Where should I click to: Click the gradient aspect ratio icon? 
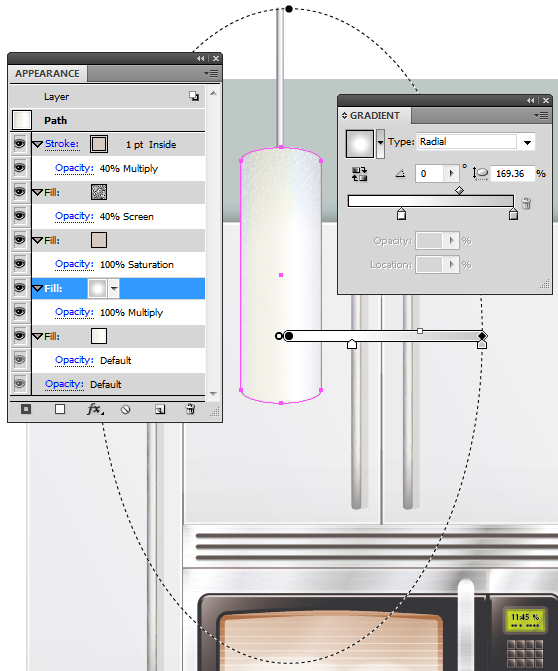click(x=480, y=174)
